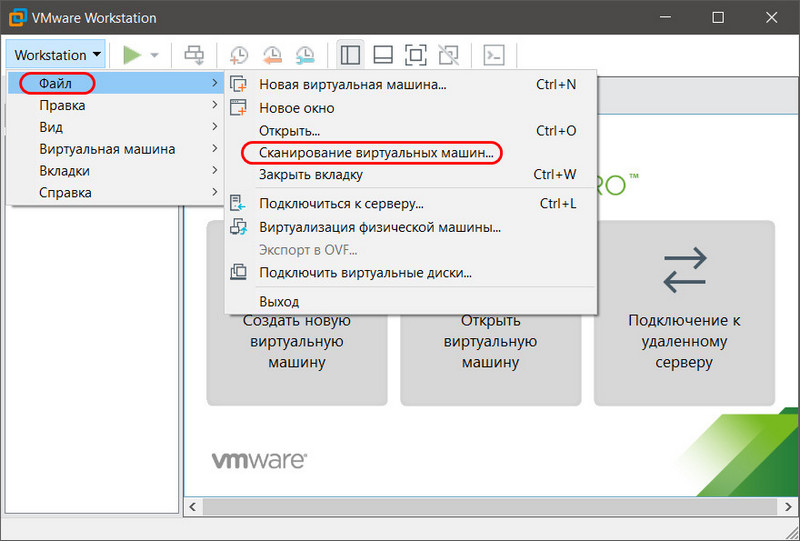Power on virtual machine with green play button
The image size is (800, 541).
(132, 55)
